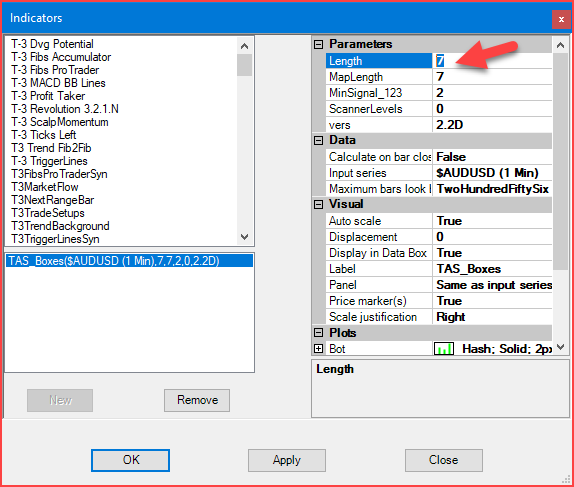This screenshot has height=487, width=574.
Task: Open Price marker(s) True value
Action: (492, 301)
